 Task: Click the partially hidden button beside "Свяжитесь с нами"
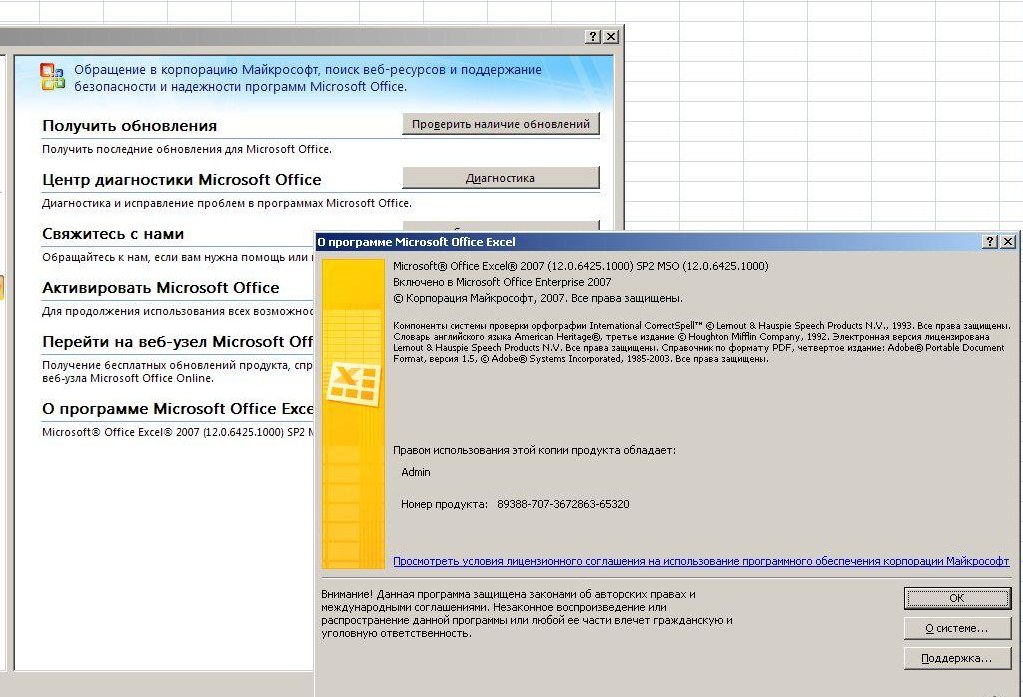coord(500,226)
